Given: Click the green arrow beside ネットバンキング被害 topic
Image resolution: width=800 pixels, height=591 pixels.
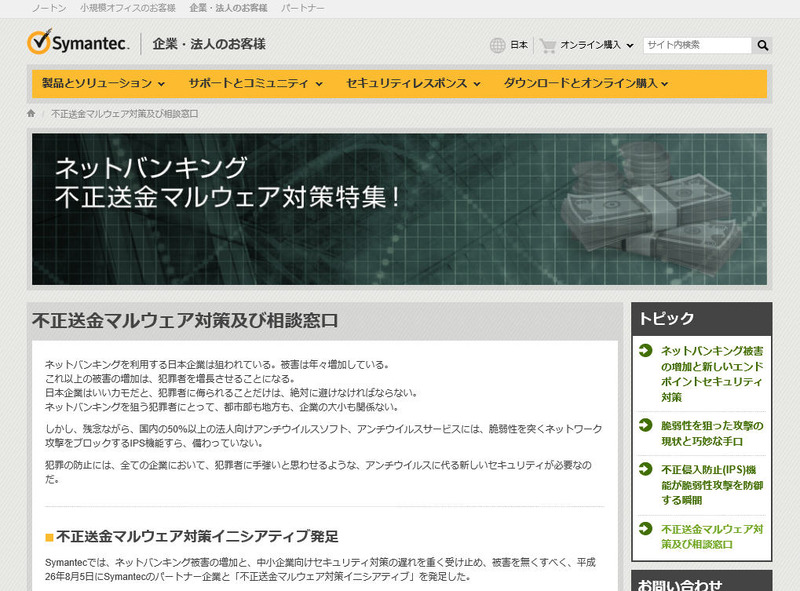Looking at the screenshot, I should click(x=646, y=351).
